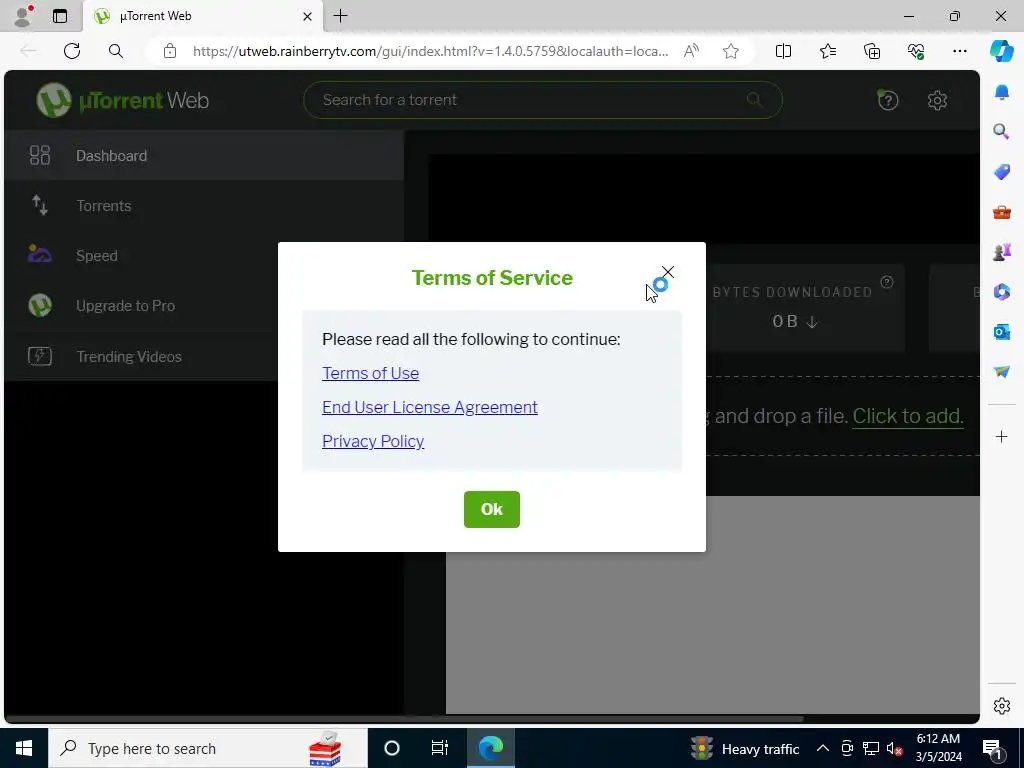The width and height of the screenshot is (1024, 768).
Task: Click the Torrents up-down arrows icon
Action: click(40, 205)
